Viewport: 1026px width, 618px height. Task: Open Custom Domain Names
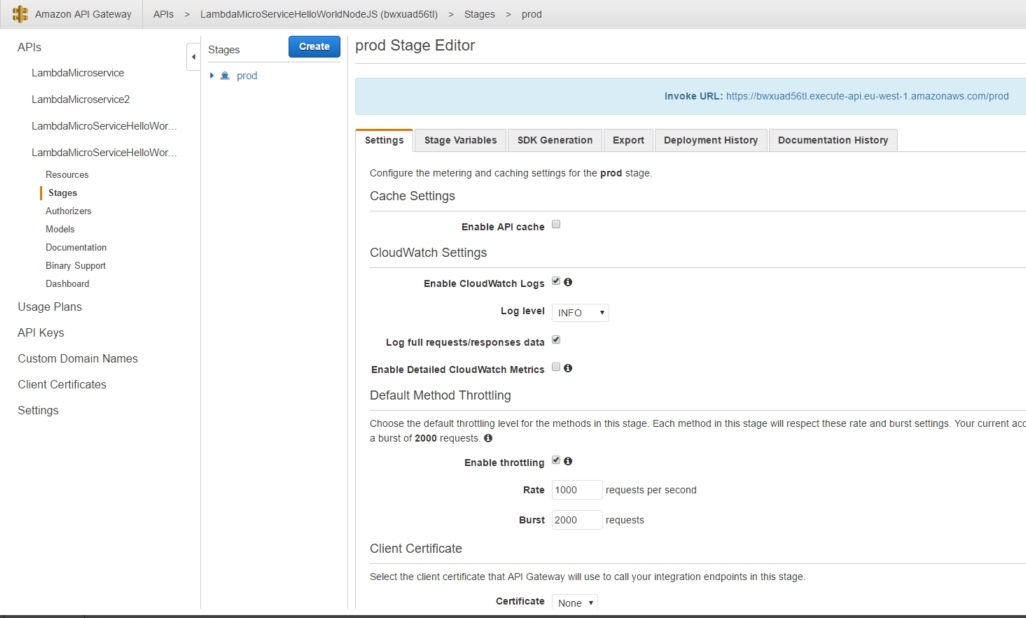(78, 359)
